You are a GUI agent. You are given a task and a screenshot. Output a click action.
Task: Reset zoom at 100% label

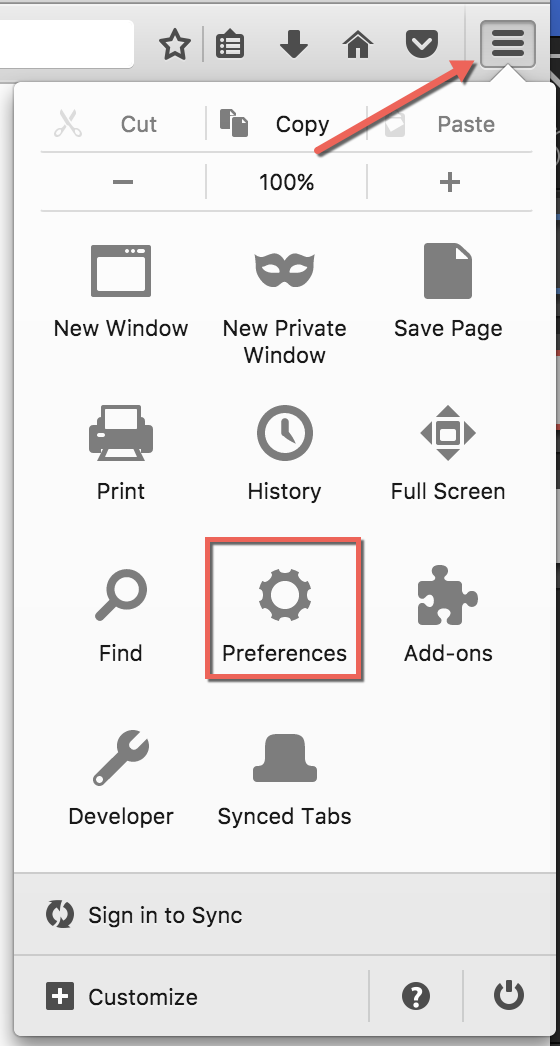pos(286,181)
